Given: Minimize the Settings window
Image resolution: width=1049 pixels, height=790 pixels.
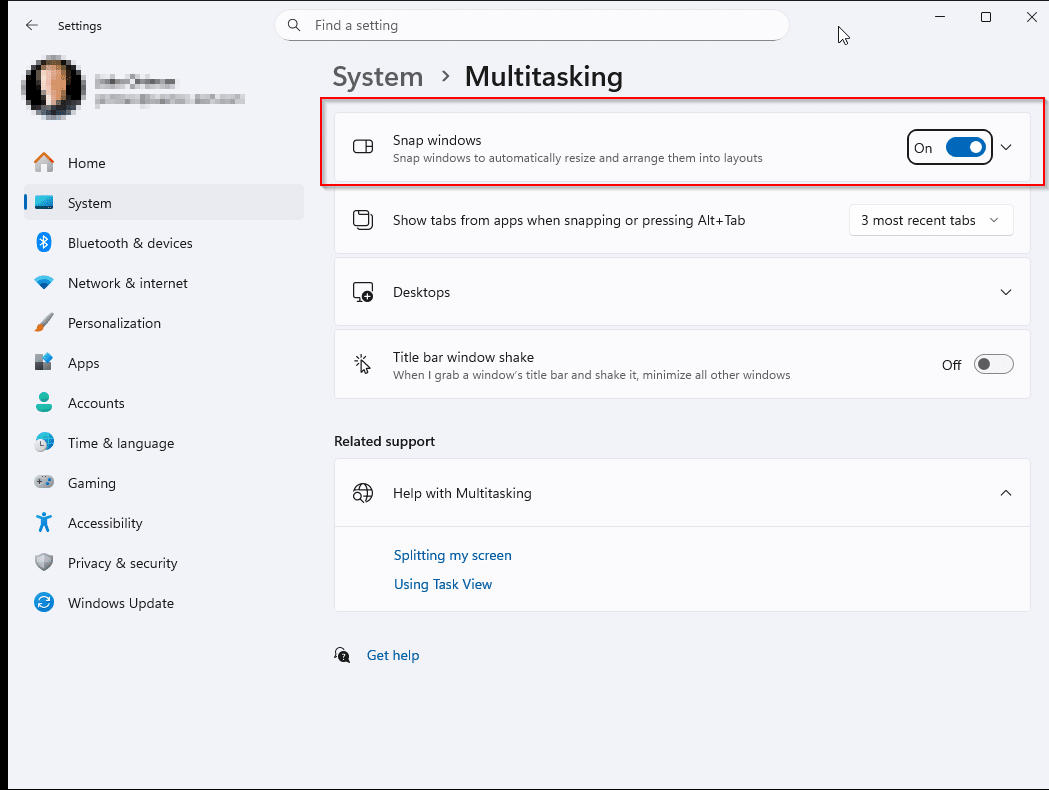Looking at the screenshot, I should (940, 17).
